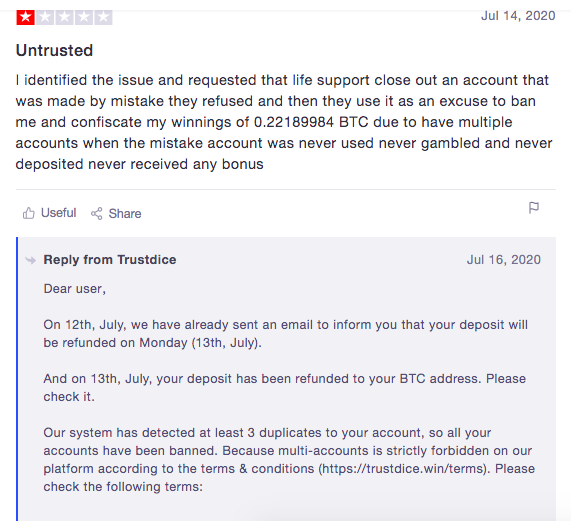Click the reply arrow icon beside Trustdice
Viewport: 571px width, 521px height.
(x=31, y=260)
